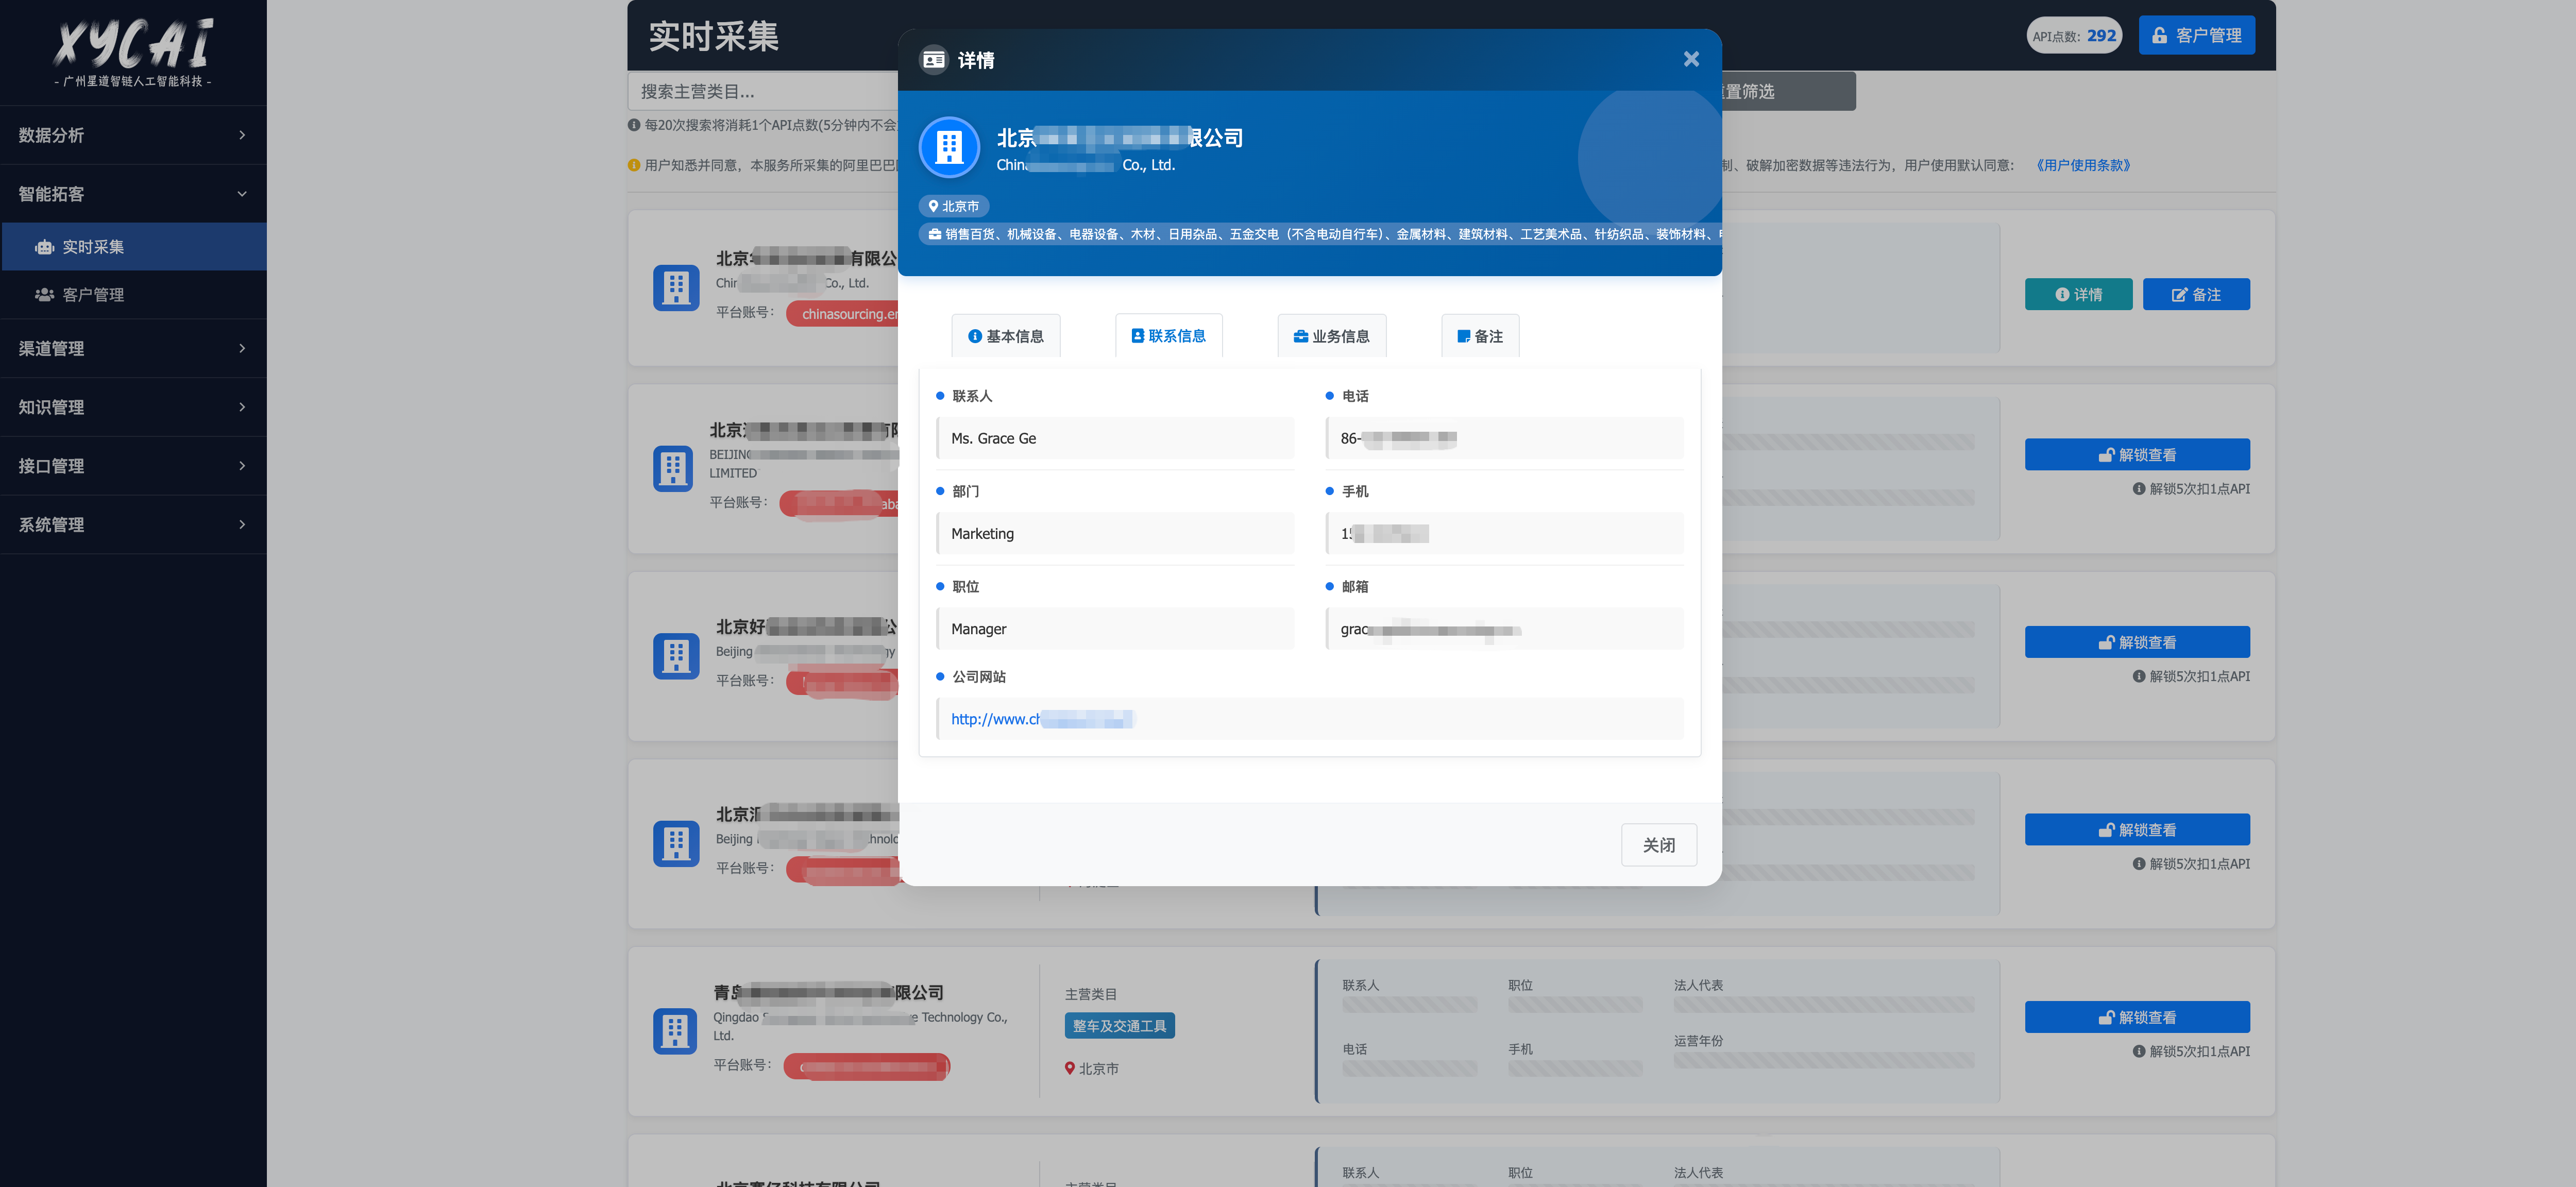
Task: Click the 客户管理 button in top bar
Action: point(2196,35)
